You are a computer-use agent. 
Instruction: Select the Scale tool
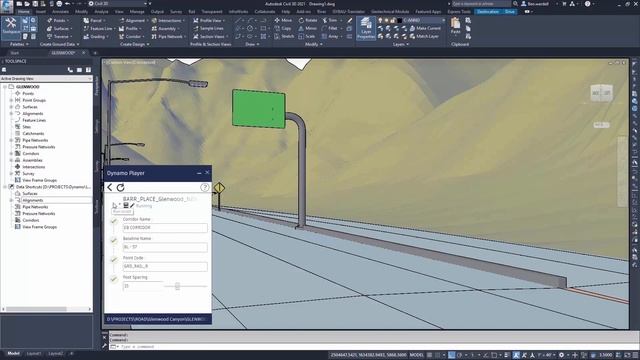coord(307,36)
